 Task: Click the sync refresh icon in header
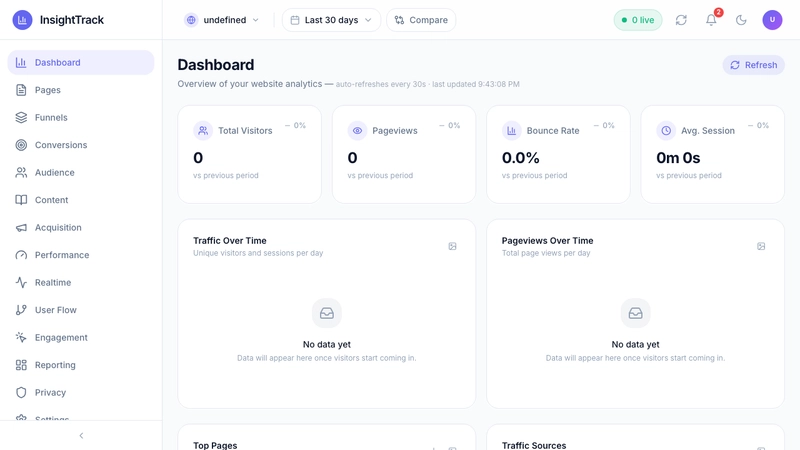pyautogui.click(x=681, y=20)
